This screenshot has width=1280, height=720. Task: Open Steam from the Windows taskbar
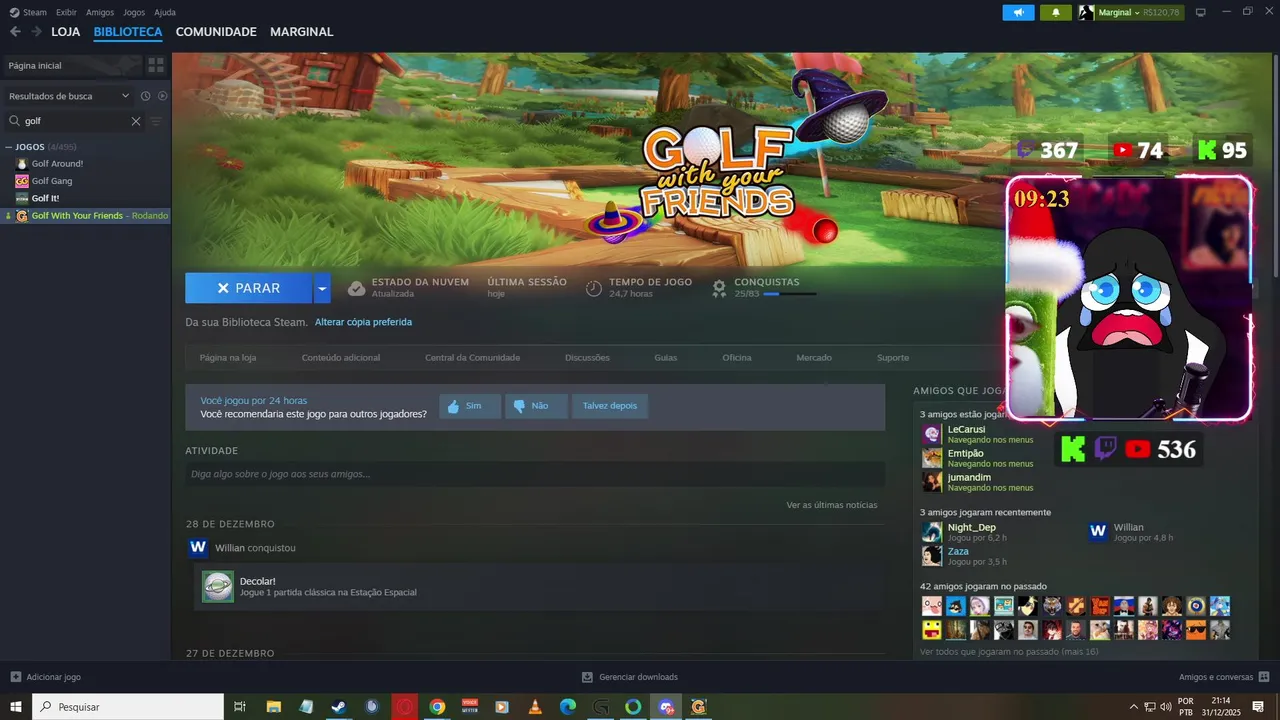(x=339, y=707)
